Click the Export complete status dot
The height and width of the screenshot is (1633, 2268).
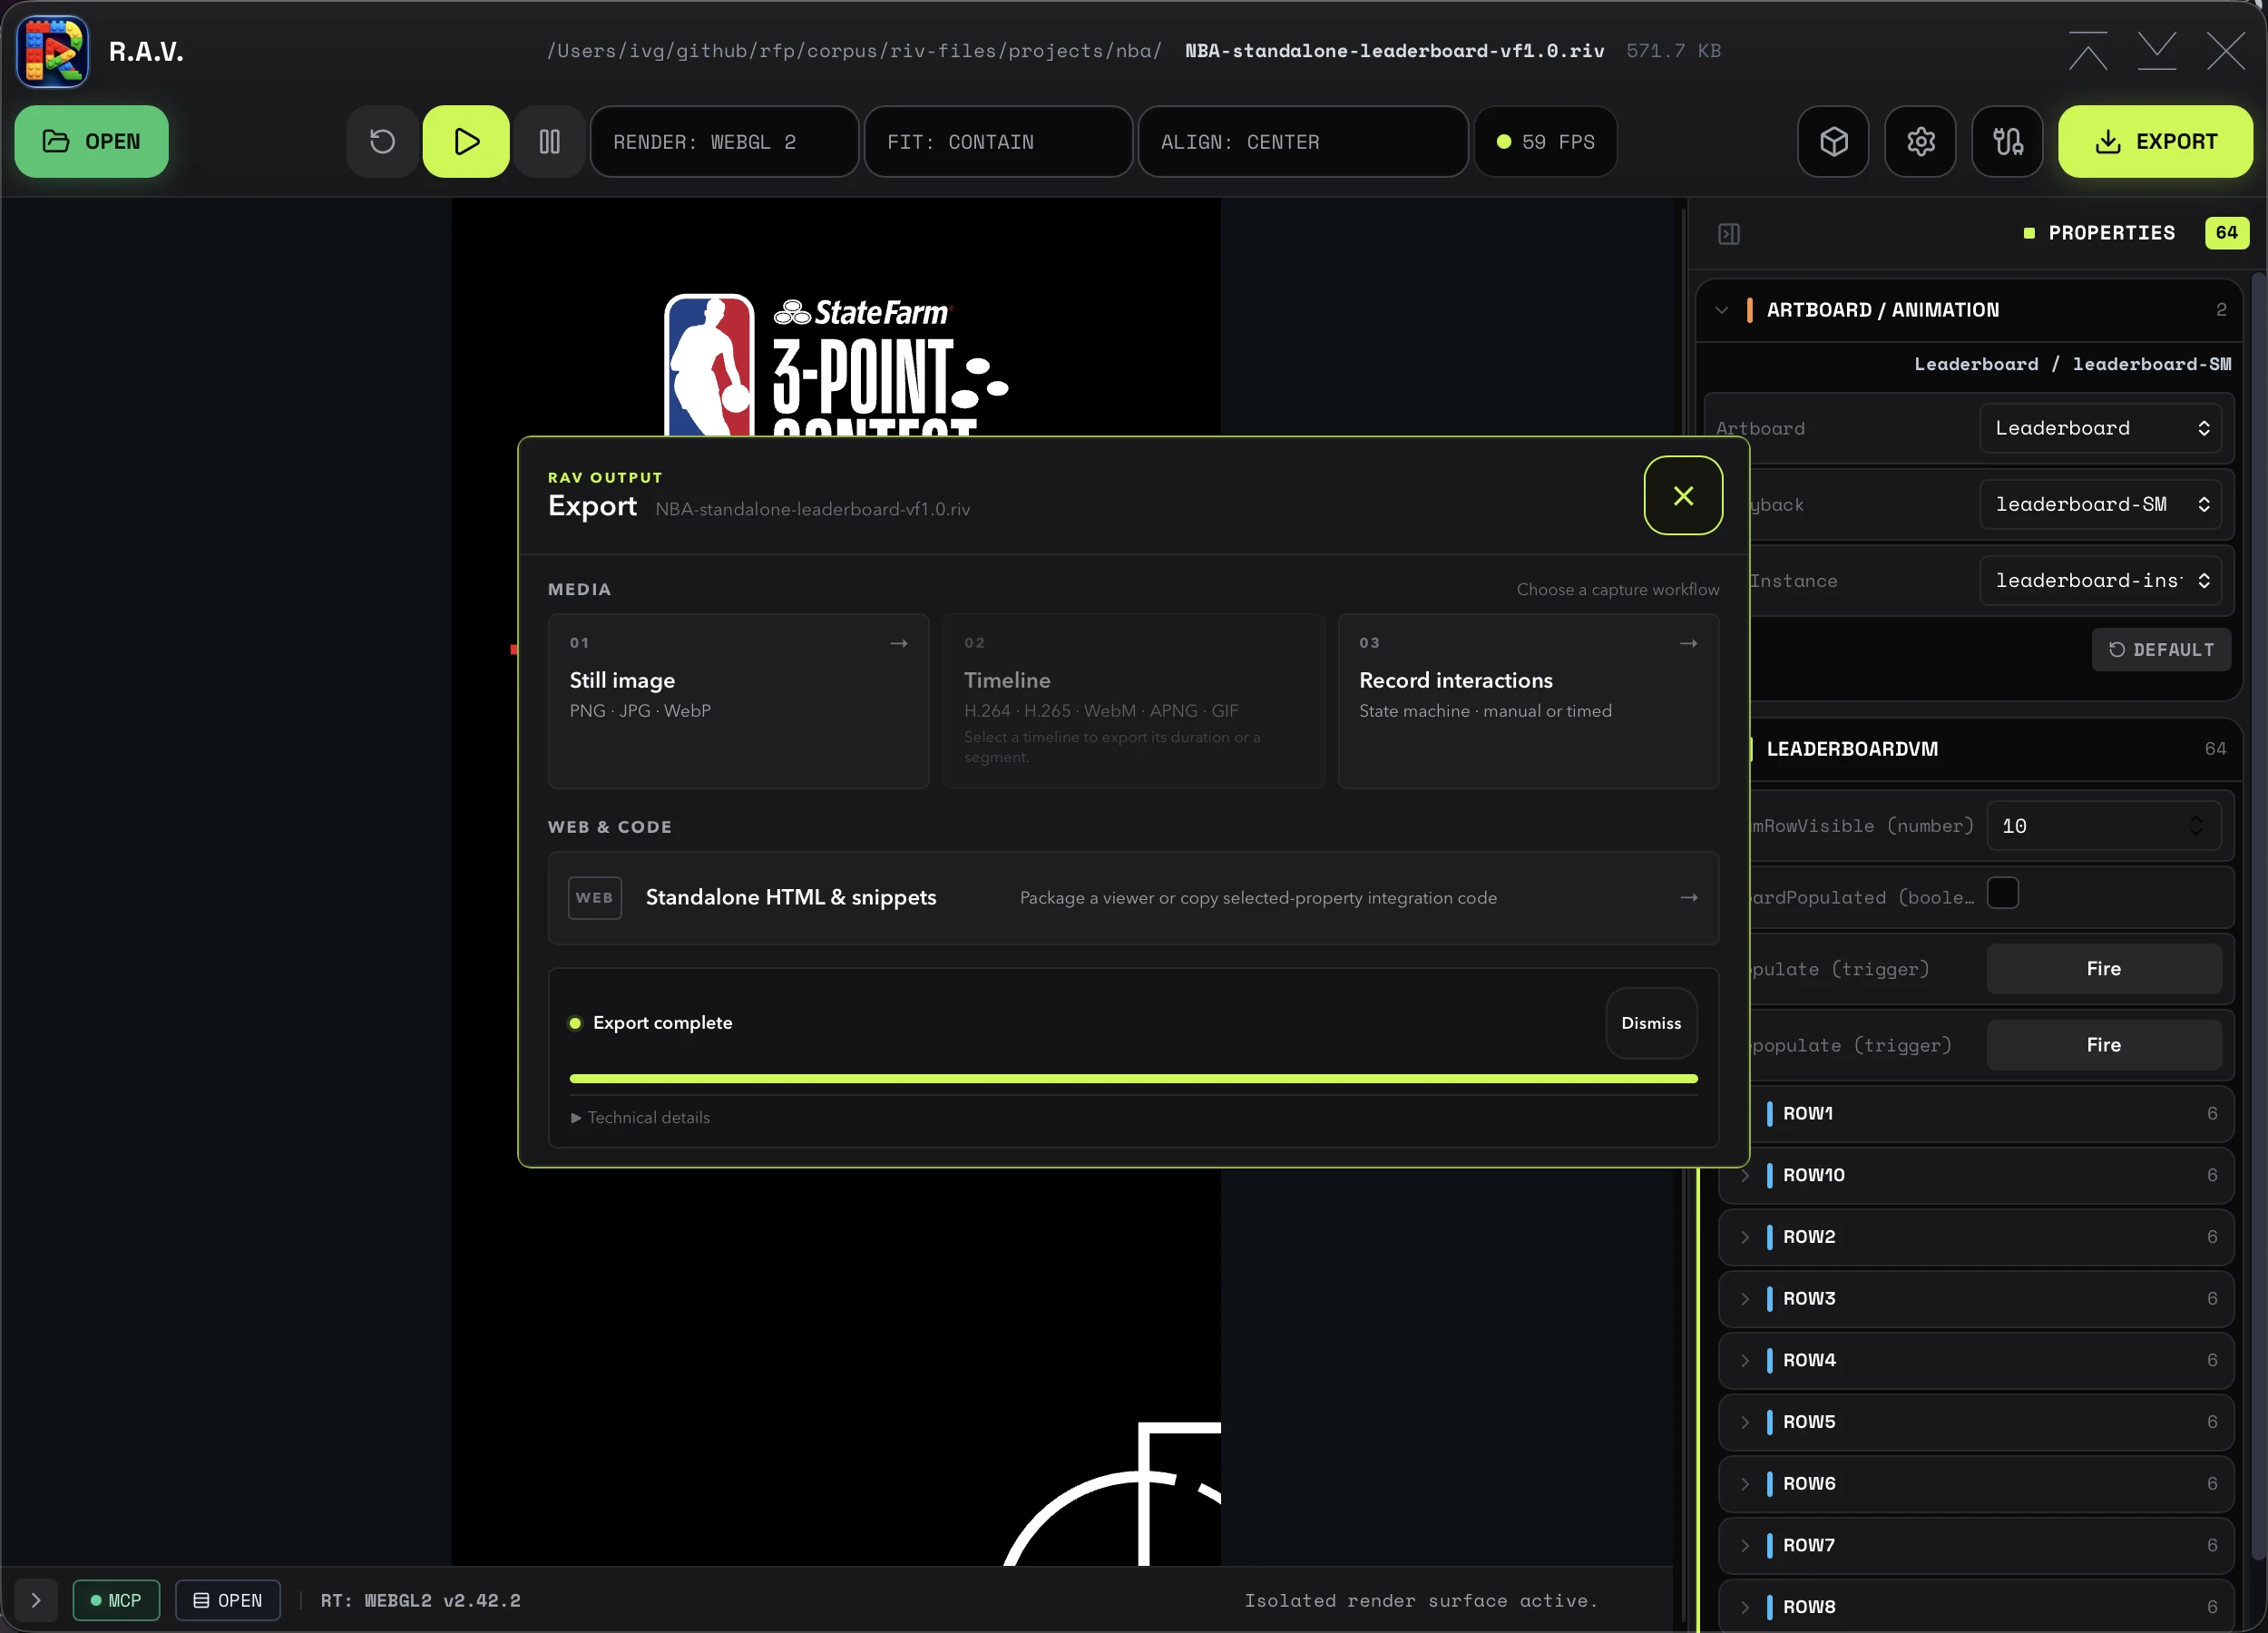pyautogui.click(x=575, y=1023)
